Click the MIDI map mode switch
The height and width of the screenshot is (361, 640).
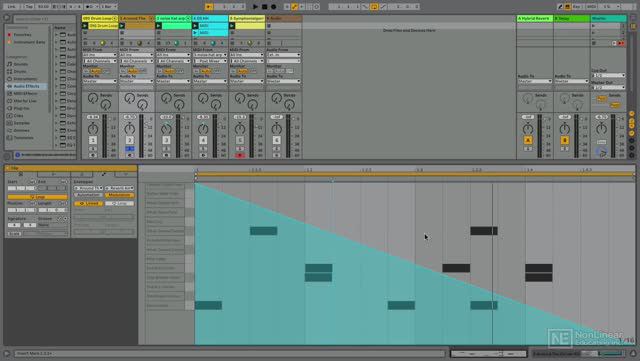591,7
